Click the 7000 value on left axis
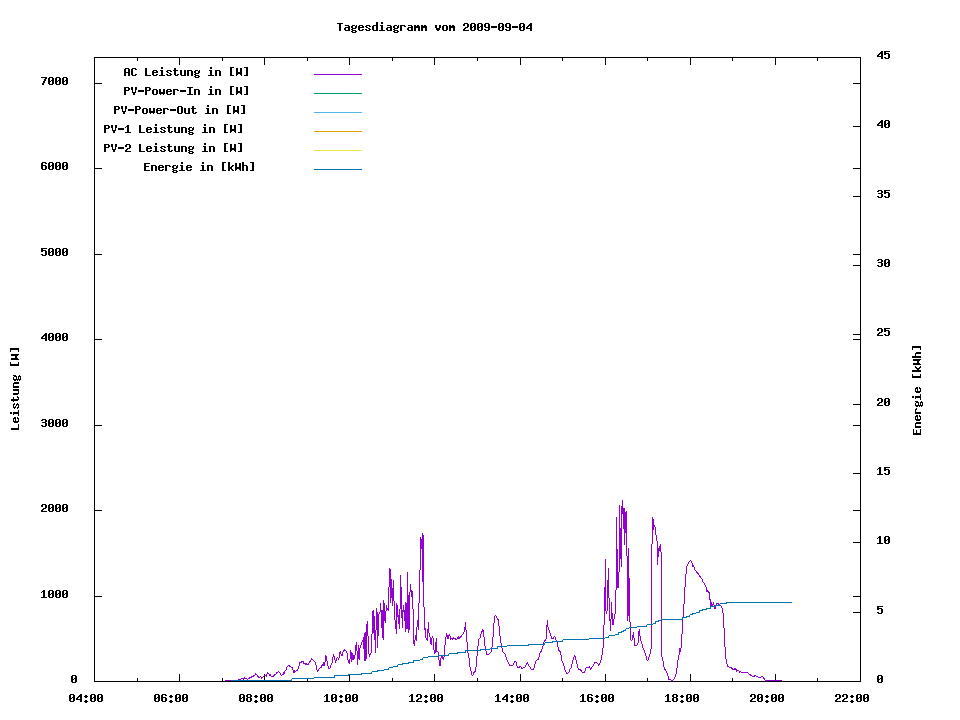The height and width of the screenshot is (720, 960). click(x=54, y=81)
